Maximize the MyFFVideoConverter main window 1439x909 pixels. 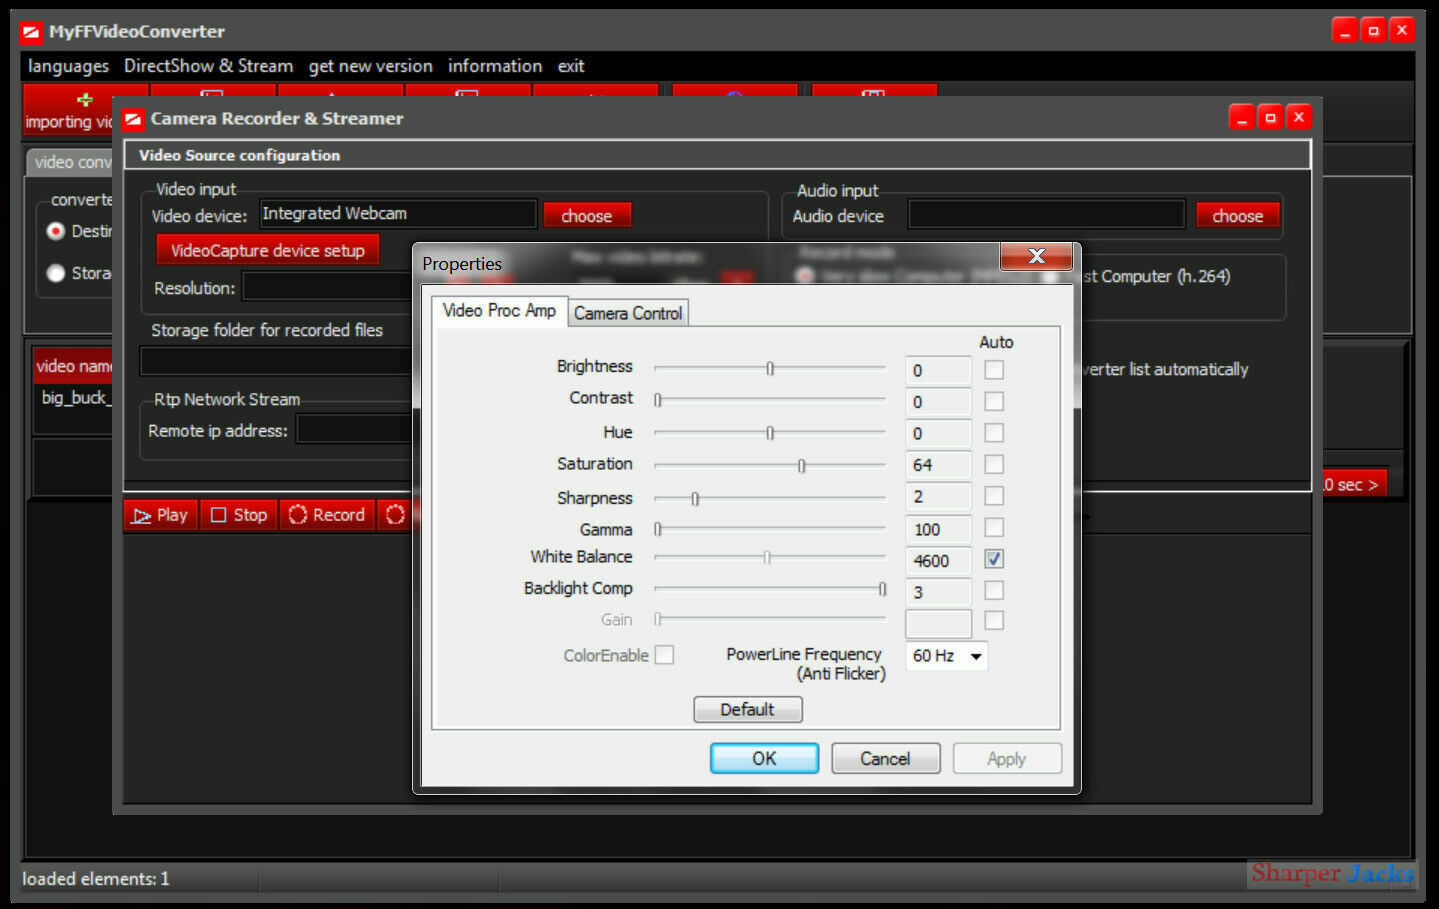(1373, 31)
